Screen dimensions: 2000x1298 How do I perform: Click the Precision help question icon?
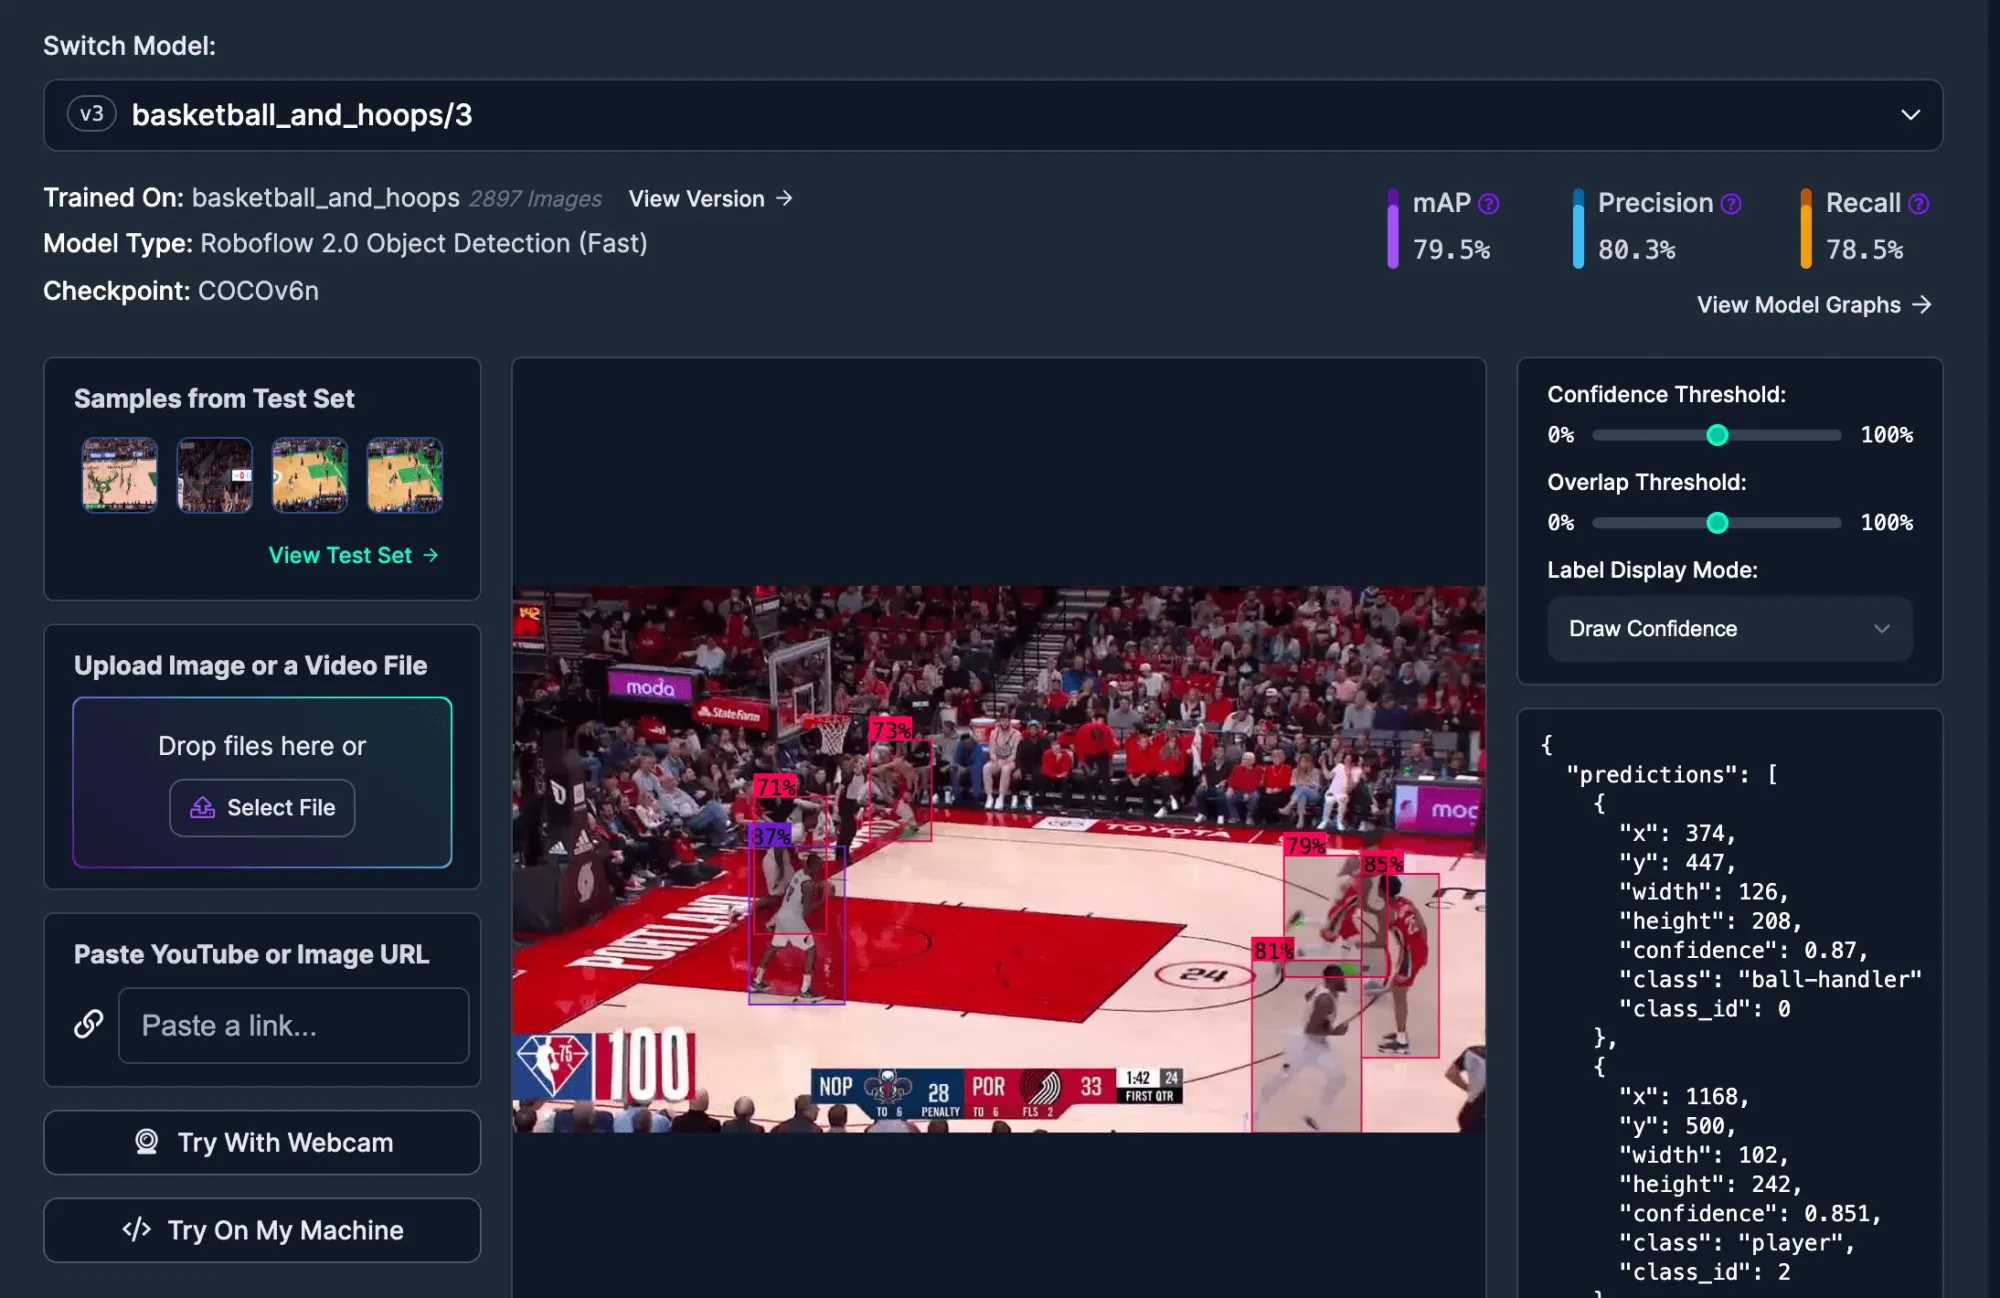(1731, 204)
